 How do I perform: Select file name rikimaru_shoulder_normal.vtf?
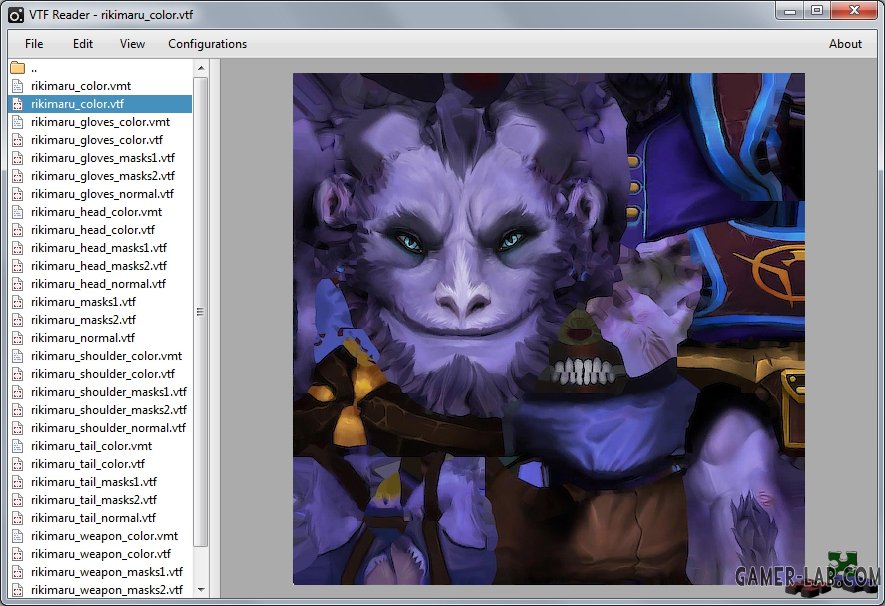(x=108, y=428)
